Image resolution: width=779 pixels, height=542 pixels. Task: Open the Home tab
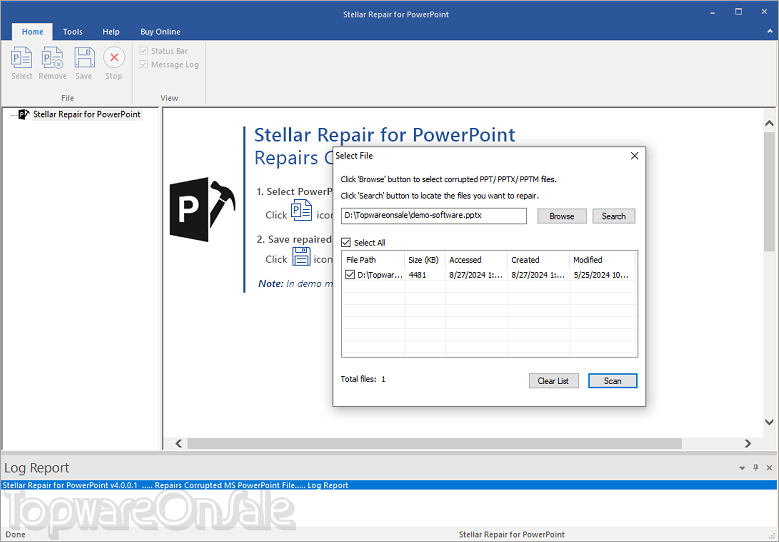[32, 31]
